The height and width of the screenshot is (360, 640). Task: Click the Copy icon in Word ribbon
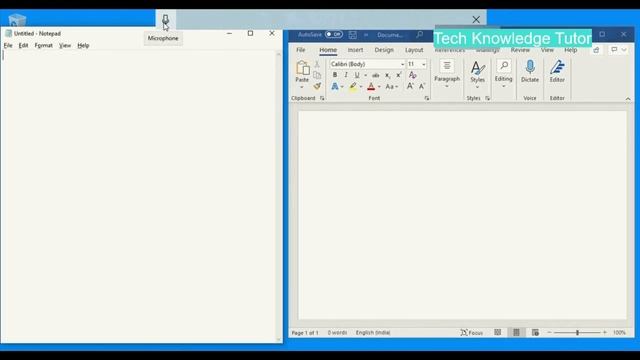pos(317,75)
